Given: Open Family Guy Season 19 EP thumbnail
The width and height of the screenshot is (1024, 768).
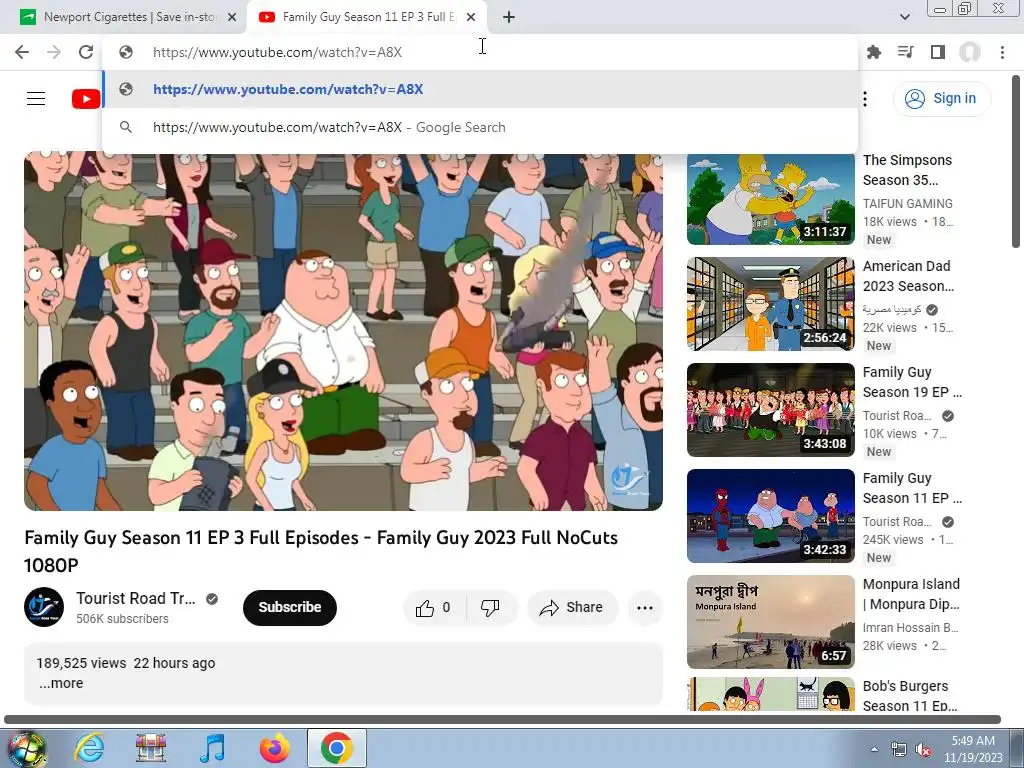Looking at the screenshot, I should click(x=771, y=410).
